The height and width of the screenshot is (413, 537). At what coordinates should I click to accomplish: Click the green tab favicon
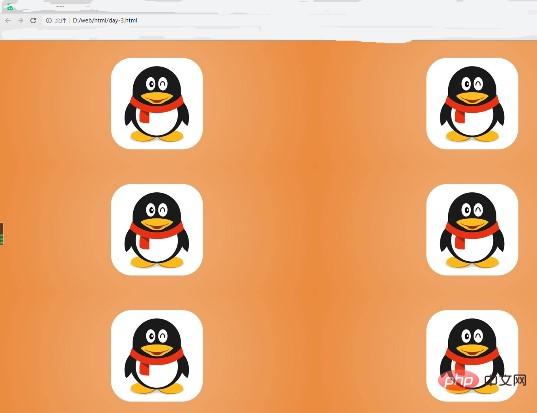10,8
